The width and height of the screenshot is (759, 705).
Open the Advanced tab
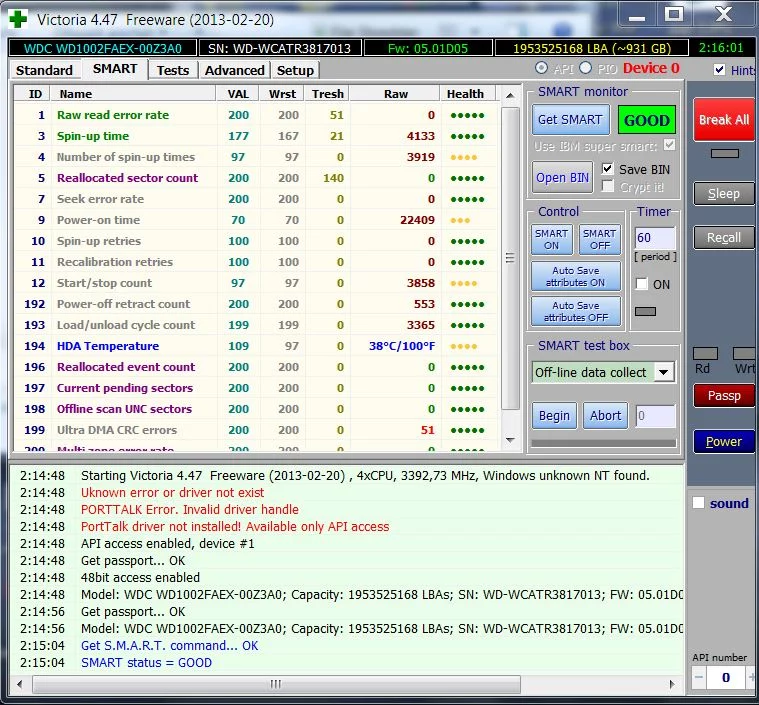click(234, 70)
